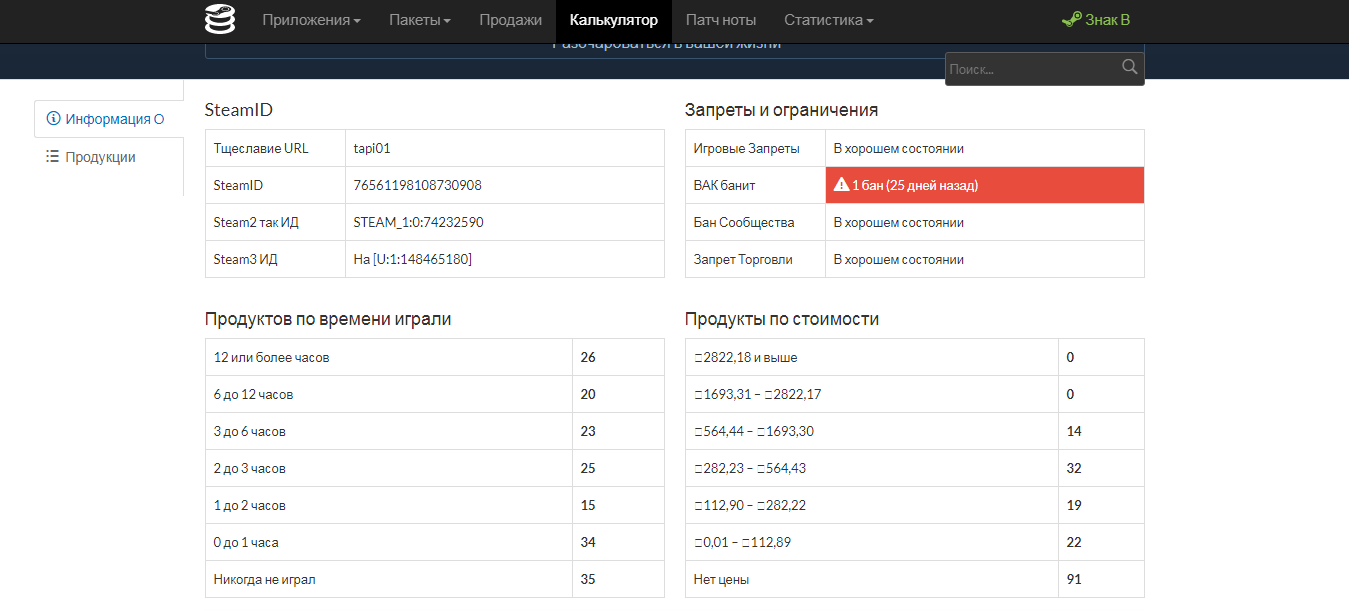Screen dimensions: 1349x611
Task: Select the value На [U:1:148465180]
Action: tap(413, 259)
